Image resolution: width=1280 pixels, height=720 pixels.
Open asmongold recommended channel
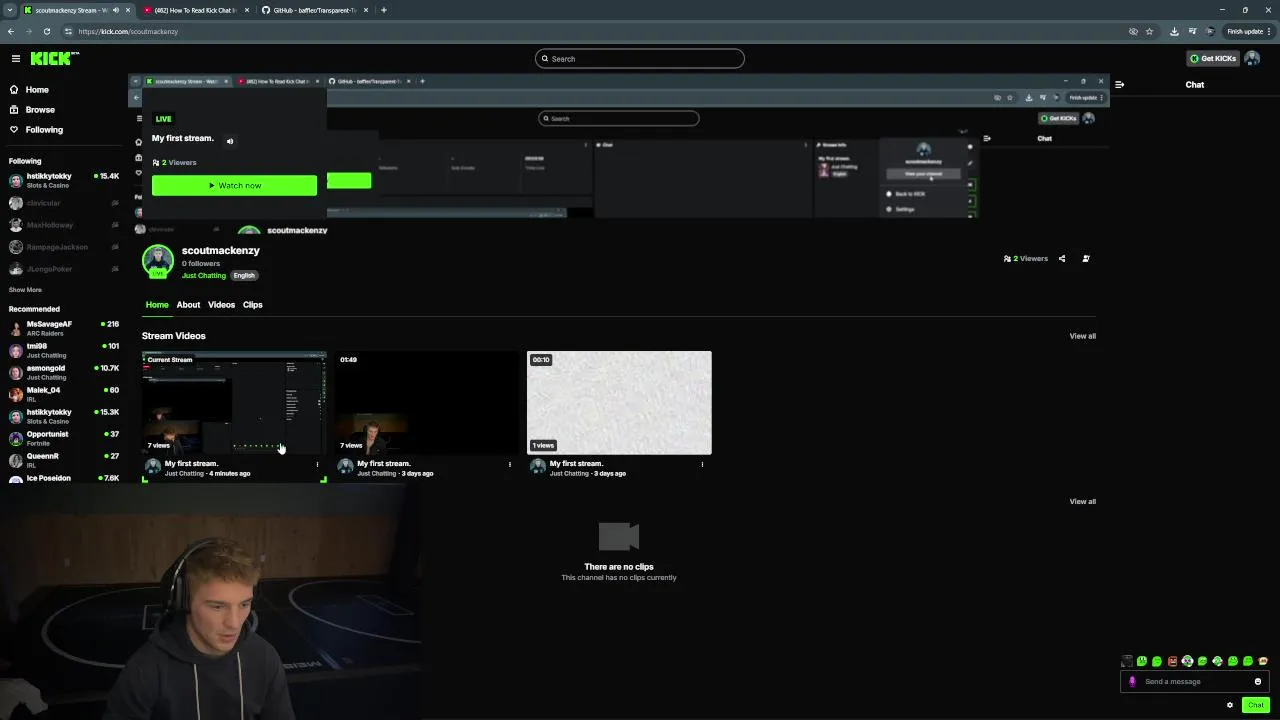coord(63,371)
